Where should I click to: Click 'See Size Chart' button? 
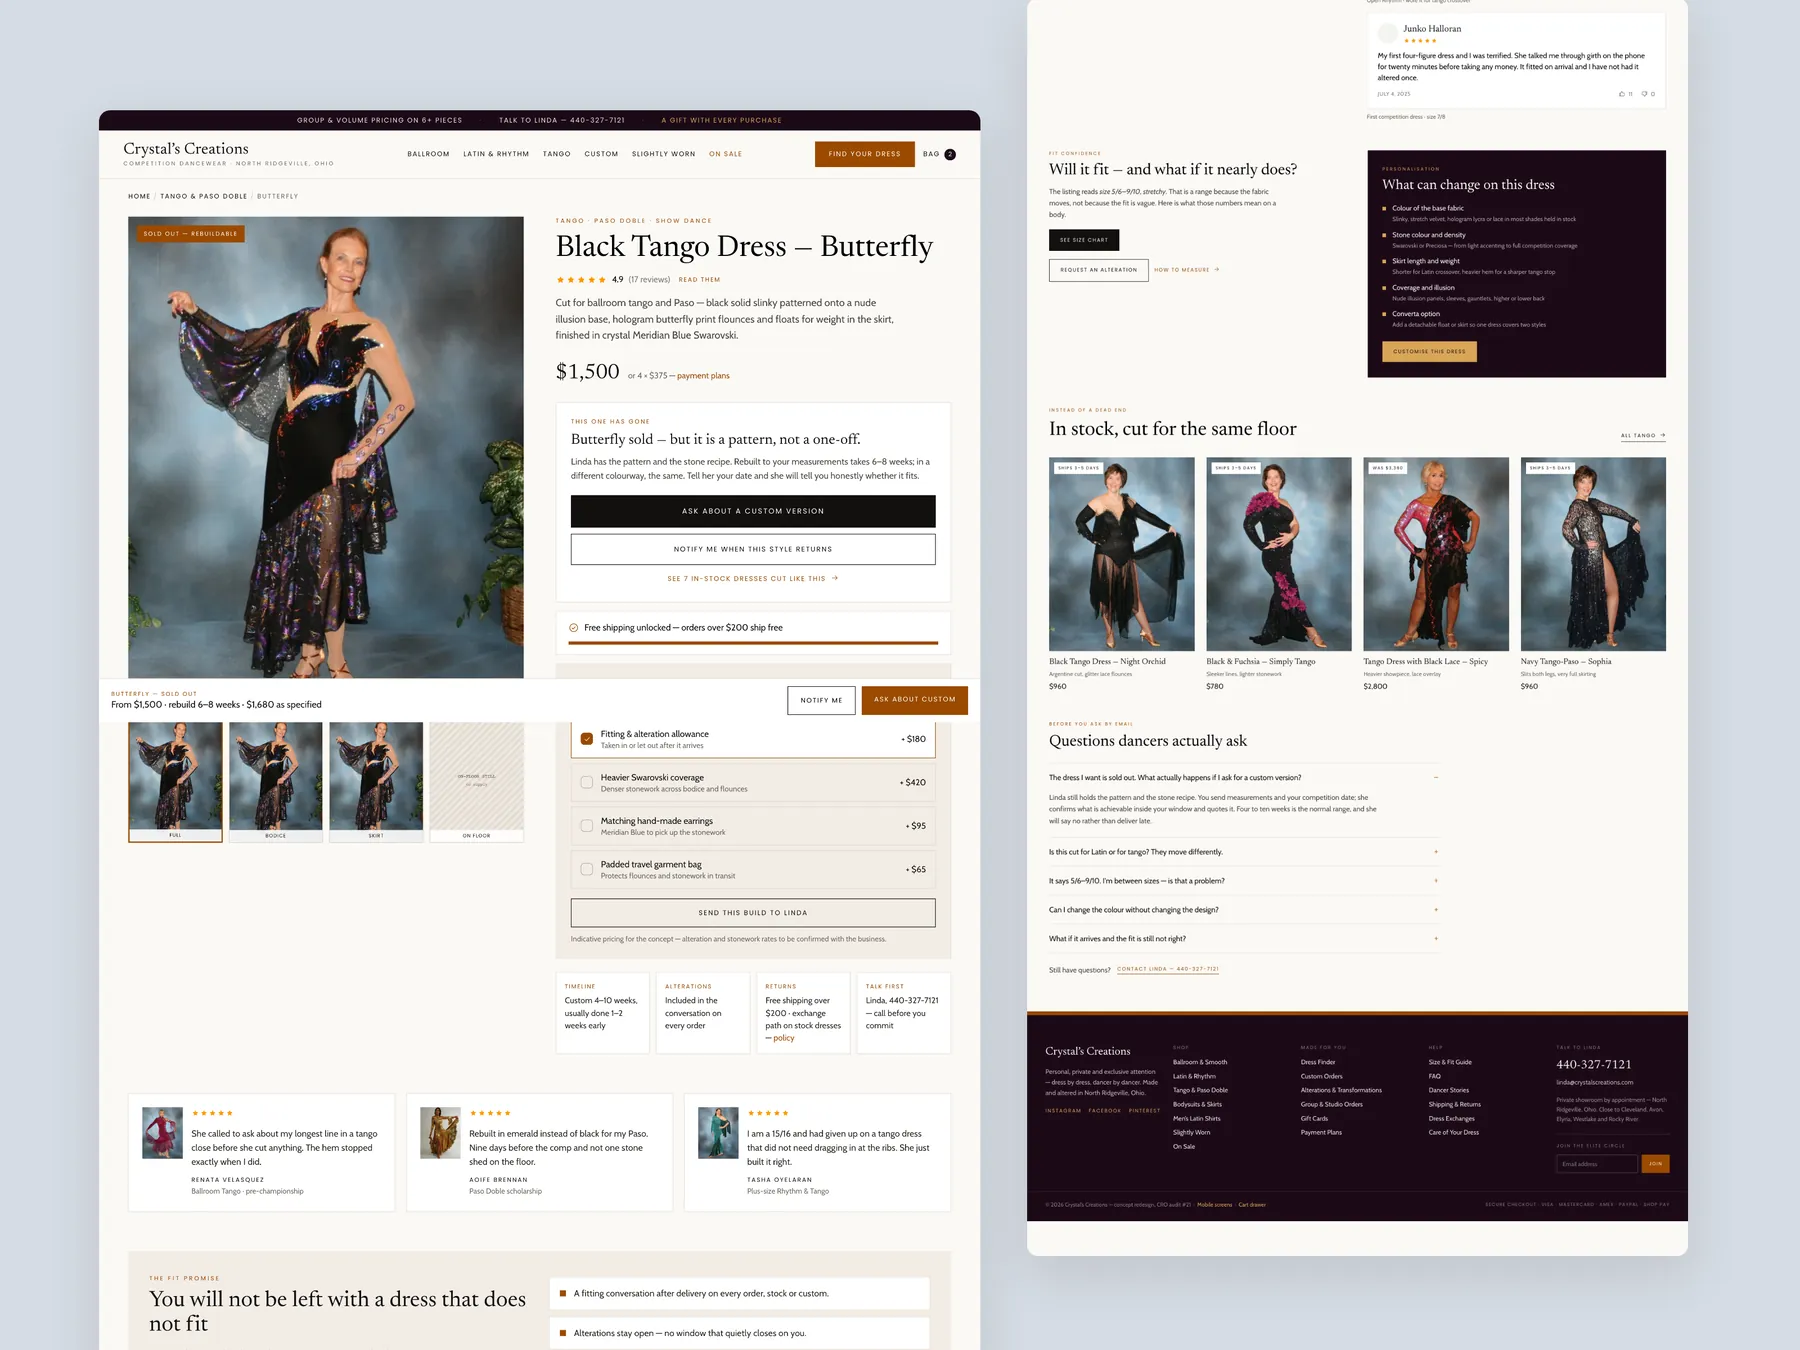tap(1084, 240)
